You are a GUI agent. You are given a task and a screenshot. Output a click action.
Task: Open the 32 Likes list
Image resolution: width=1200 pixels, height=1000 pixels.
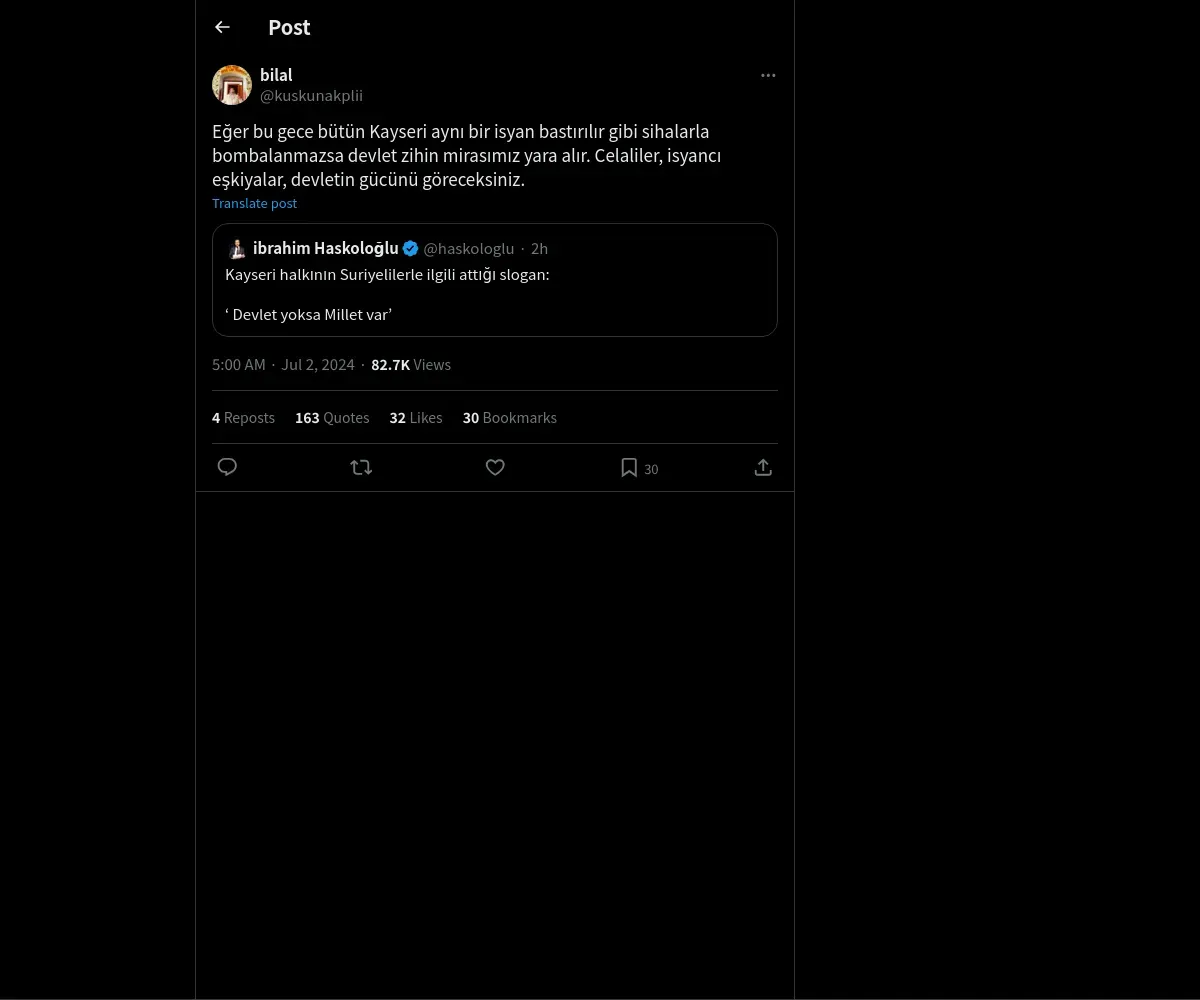[x=416, y=418]
